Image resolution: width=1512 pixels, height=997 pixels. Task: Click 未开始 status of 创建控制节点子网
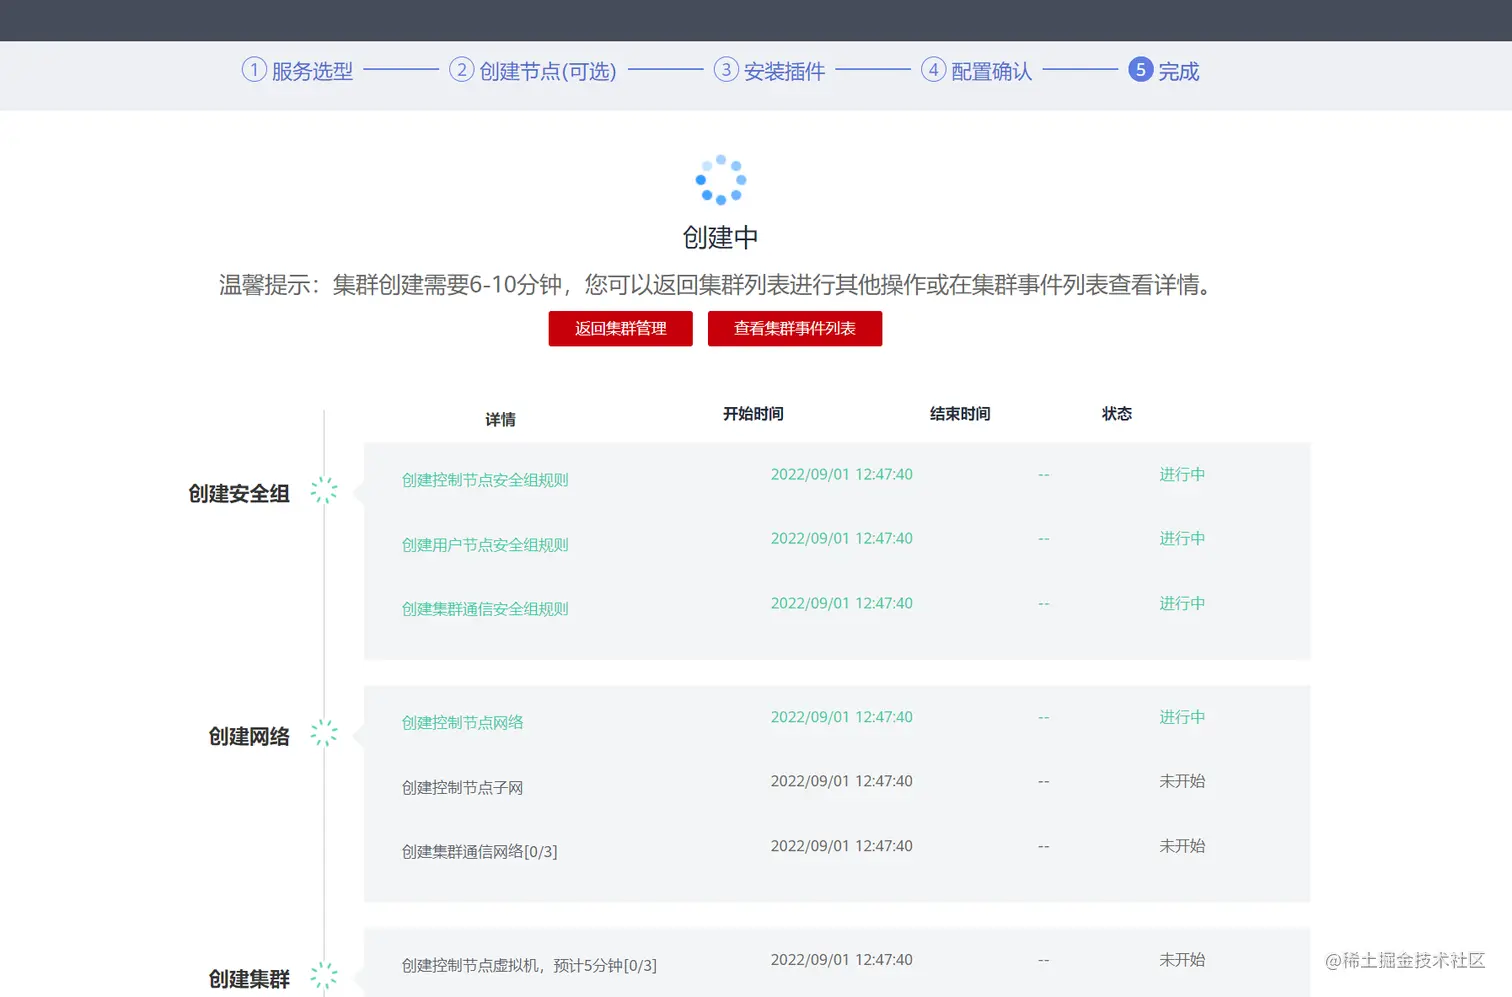1182,781
